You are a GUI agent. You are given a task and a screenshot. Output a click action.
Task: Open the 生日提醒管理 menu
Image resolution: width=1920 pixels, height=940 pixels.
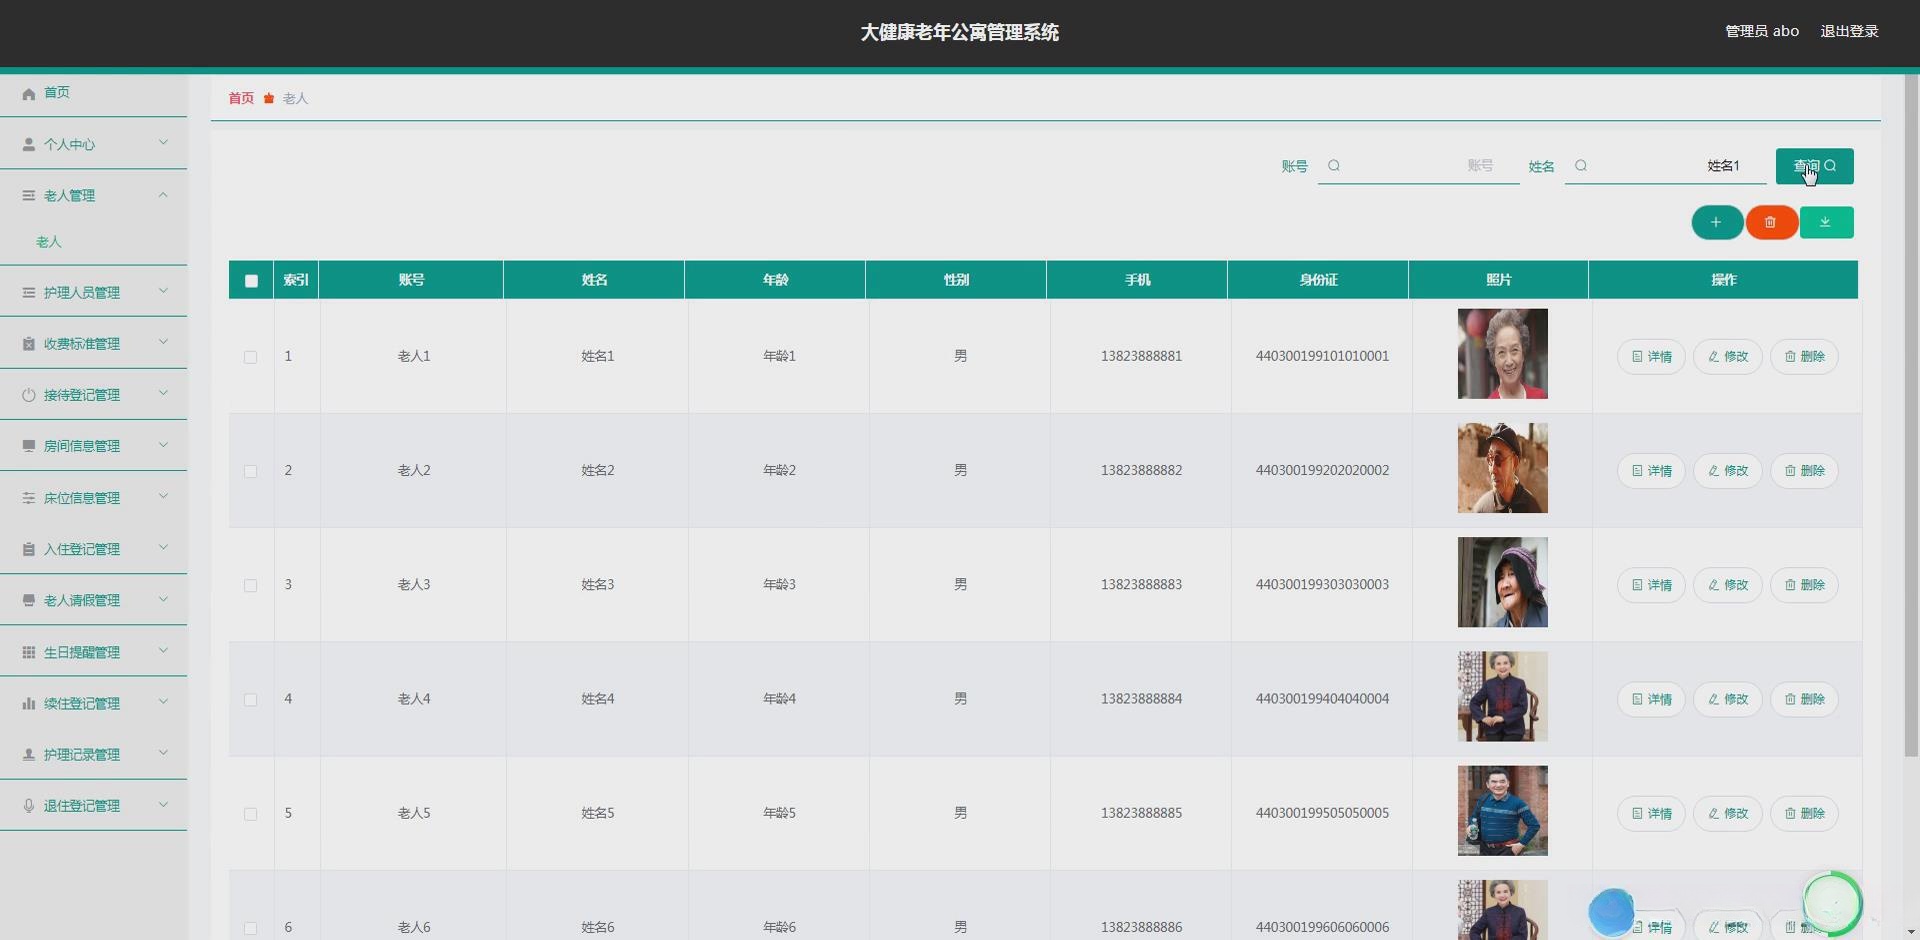click(94, 652)
